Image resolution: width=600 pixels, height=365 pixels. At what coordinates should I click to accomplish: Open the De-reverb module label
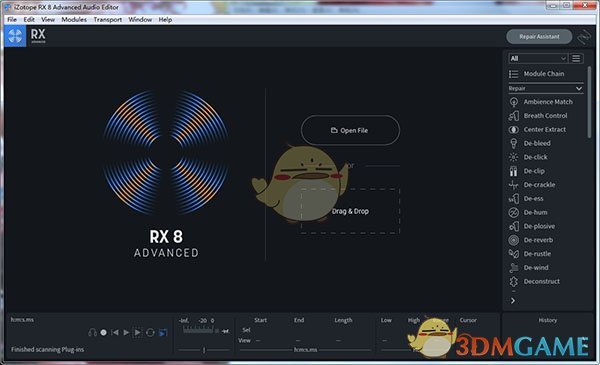pyautogui.click(x=538, y=240)
